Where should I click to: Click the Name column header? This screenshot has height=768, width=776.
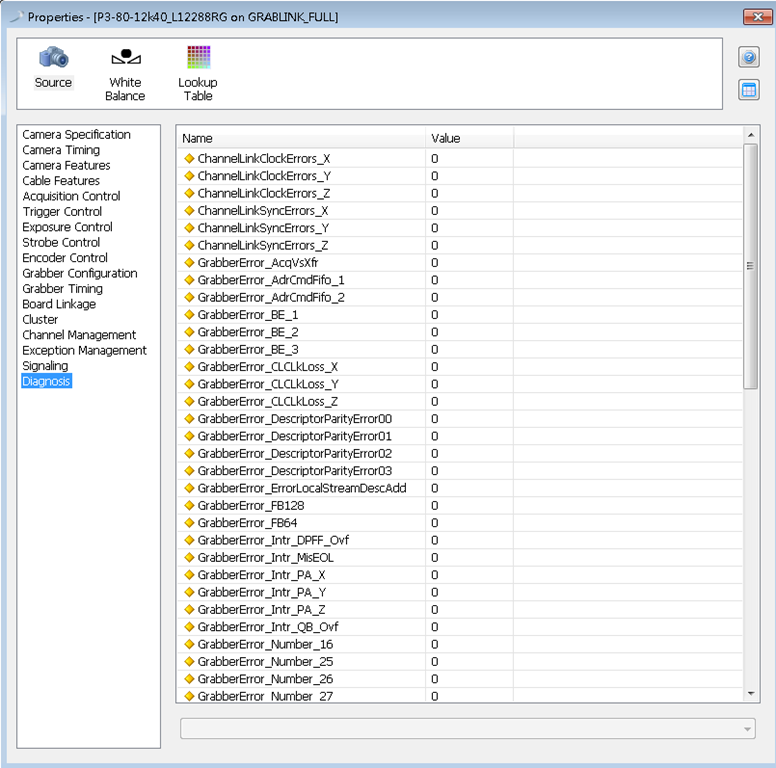tap(301, 139)
